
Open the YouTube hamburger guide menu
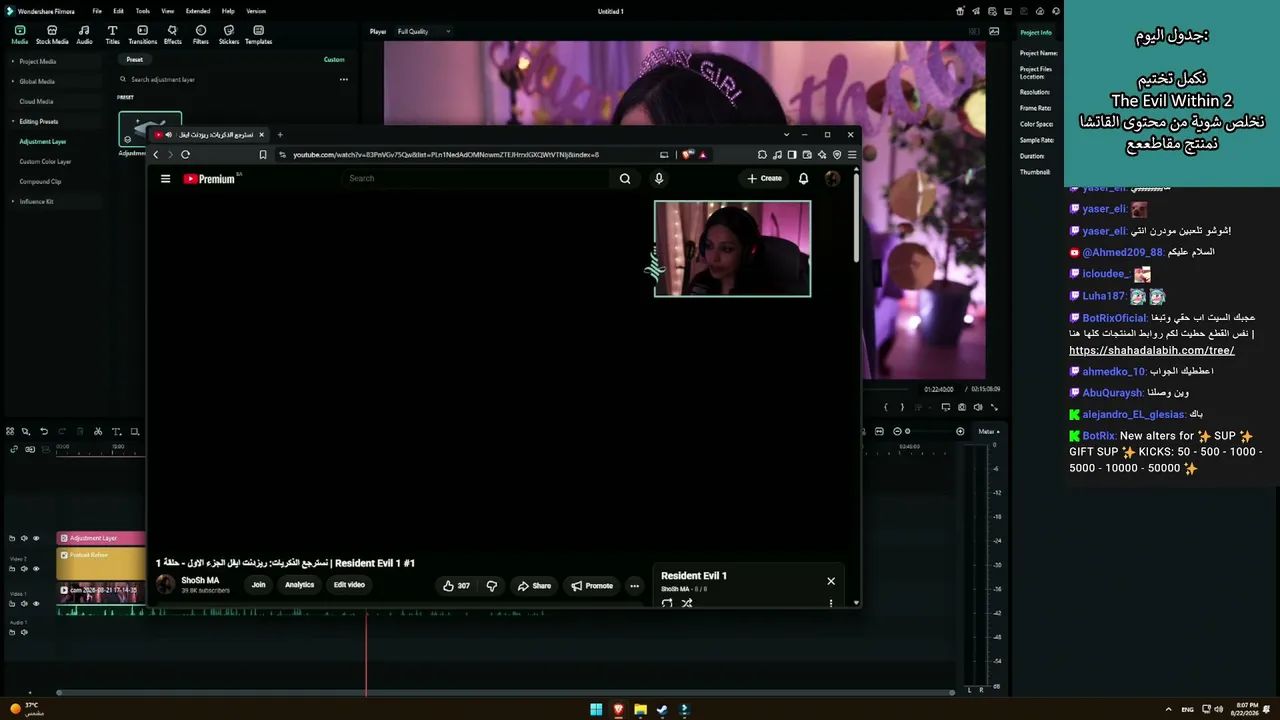click(x=165, y=179)
